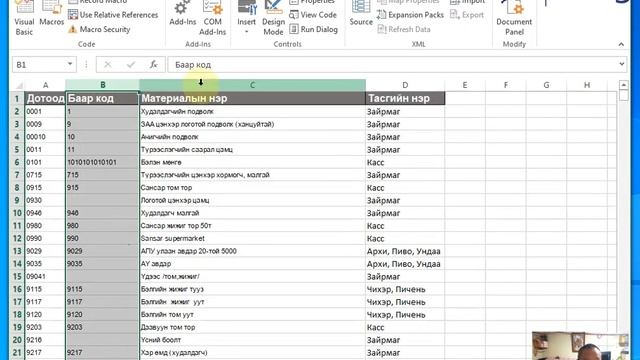
Task: Select column F header
Action: click(x=506, y=85)
